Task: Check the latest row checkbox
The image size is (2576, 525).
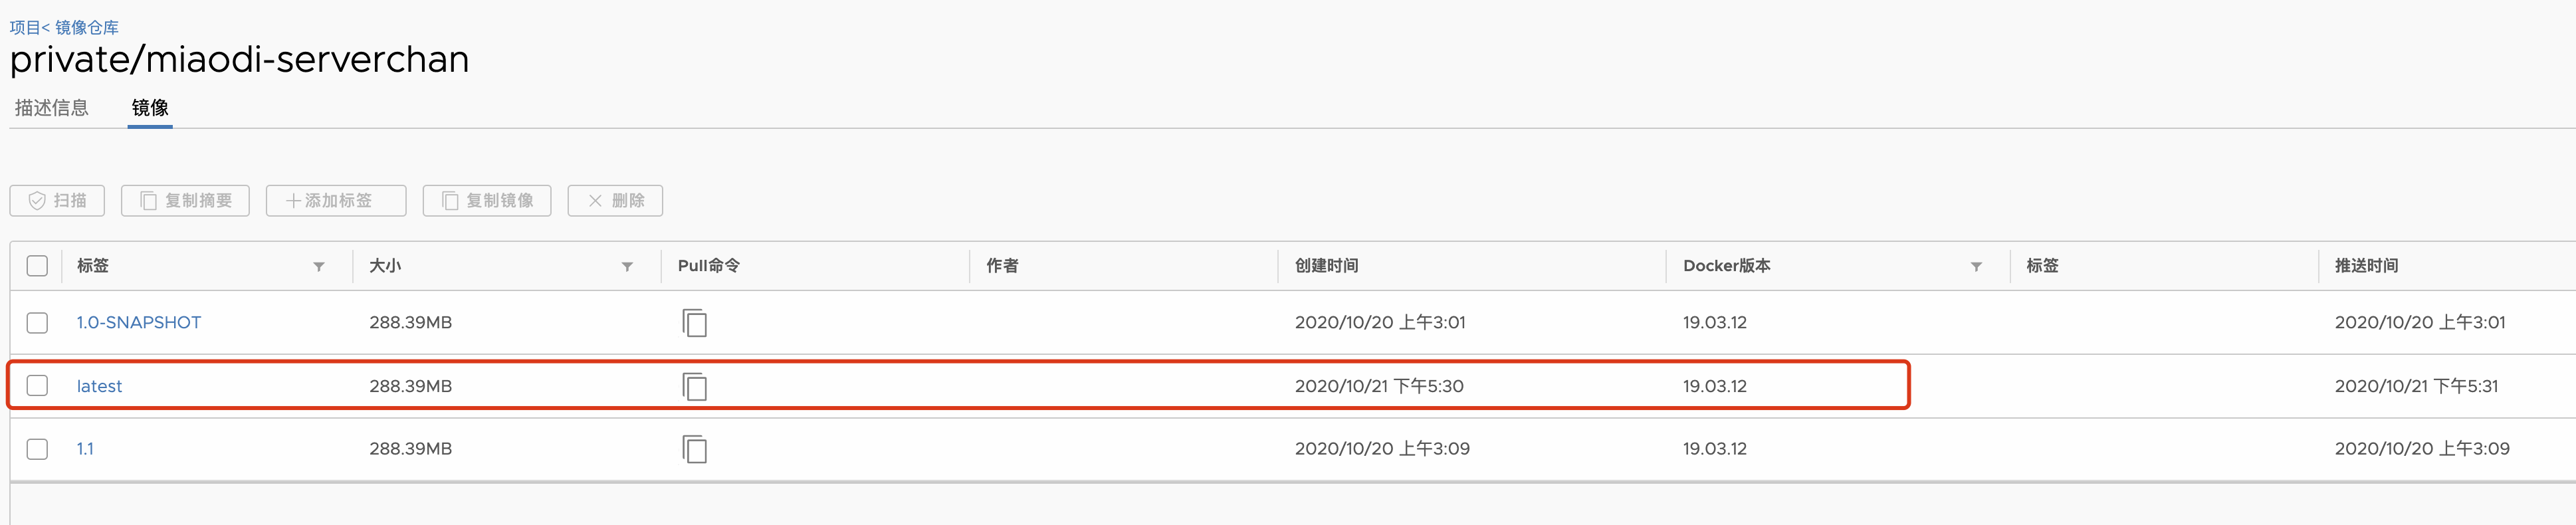Action: 37,386
